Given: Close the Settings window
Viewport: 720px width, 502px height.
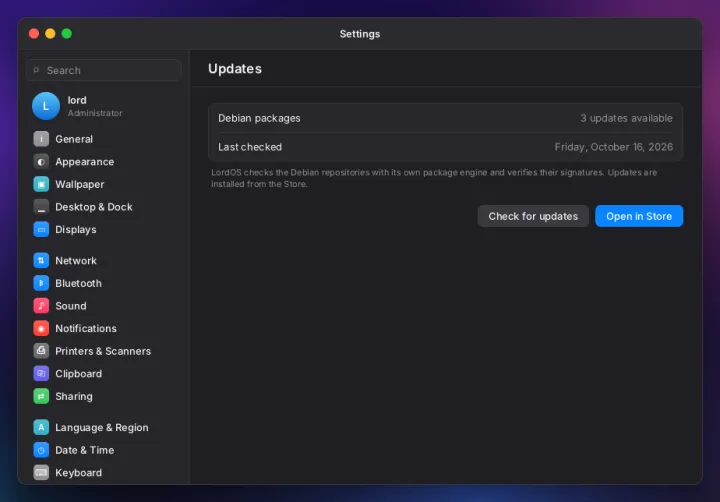Looking at the screenshot, I should coord(34,34).
